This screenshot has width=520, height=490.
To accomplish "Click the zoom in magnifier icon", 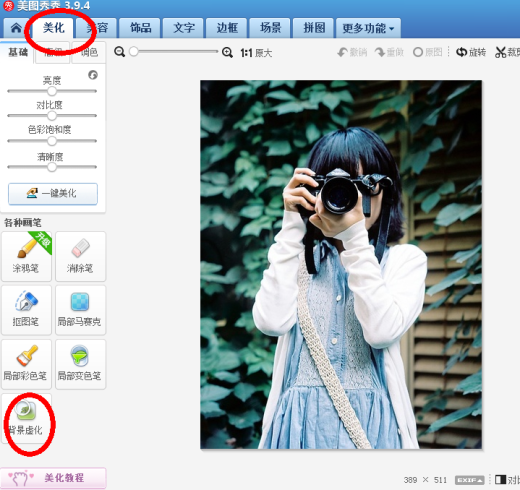I will tap(227, 52).
